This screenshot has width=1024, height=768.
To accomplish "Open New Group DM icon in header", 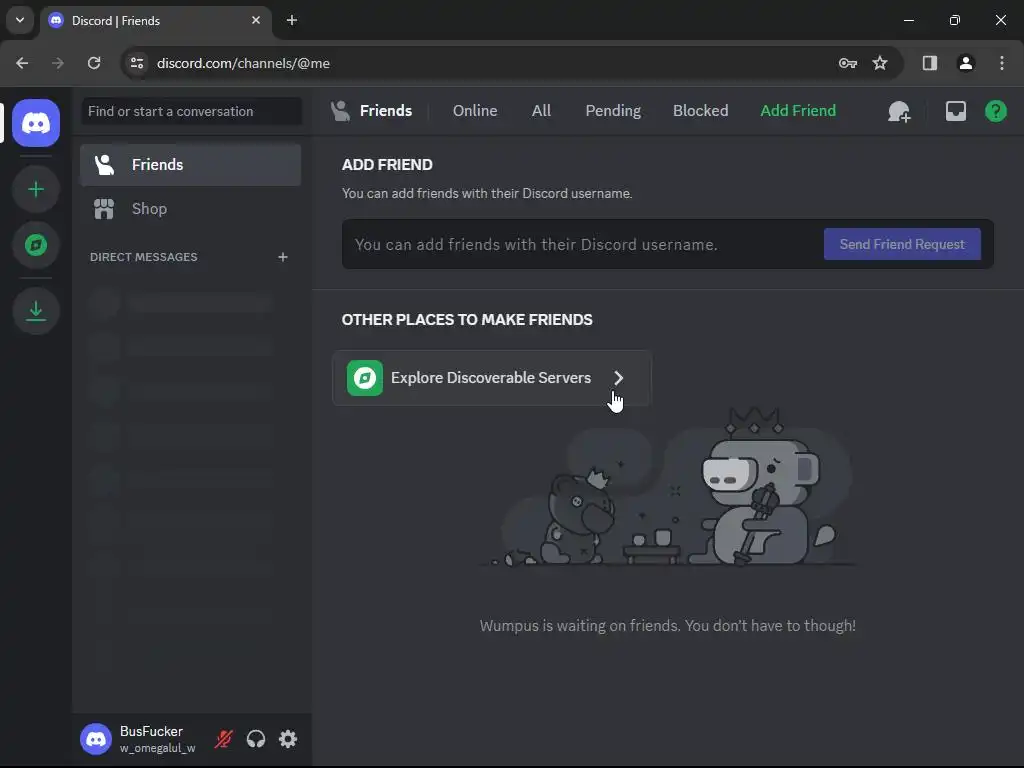I will (899, 112).
